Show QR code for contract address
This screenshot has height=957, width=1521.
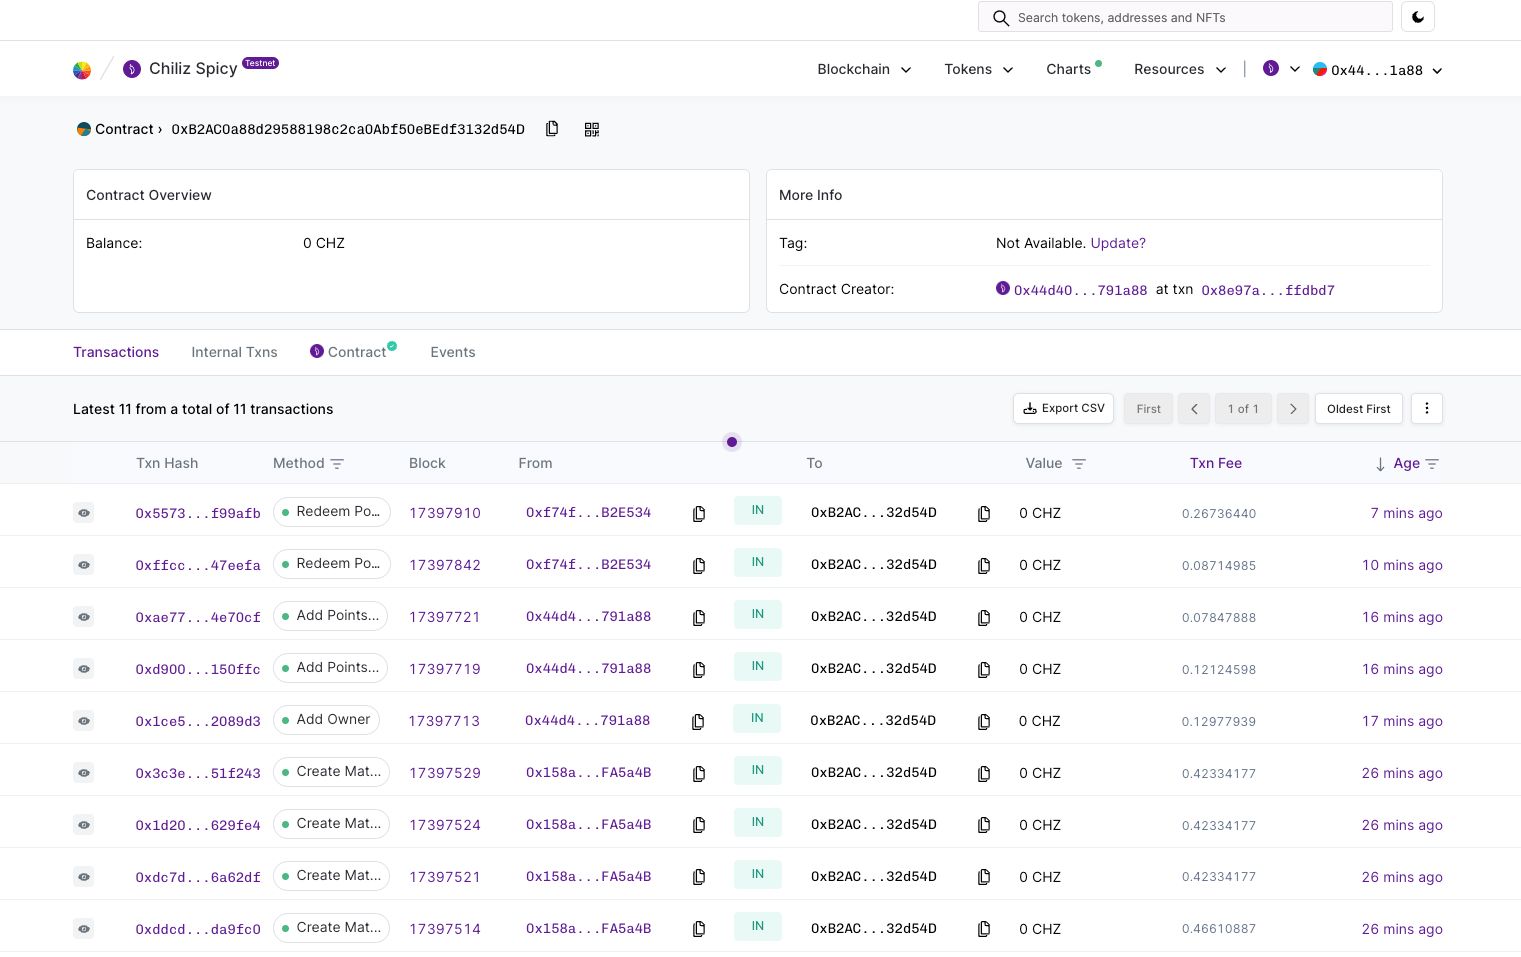click(592, 129)
